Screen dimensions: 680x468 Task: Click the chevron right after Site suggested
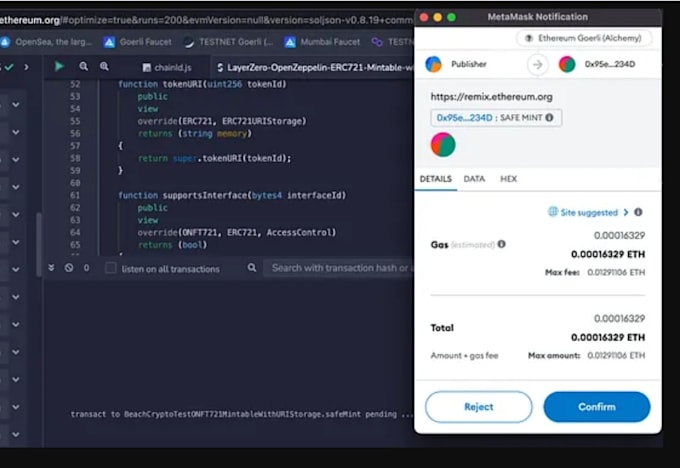click(x=626, y=213)
